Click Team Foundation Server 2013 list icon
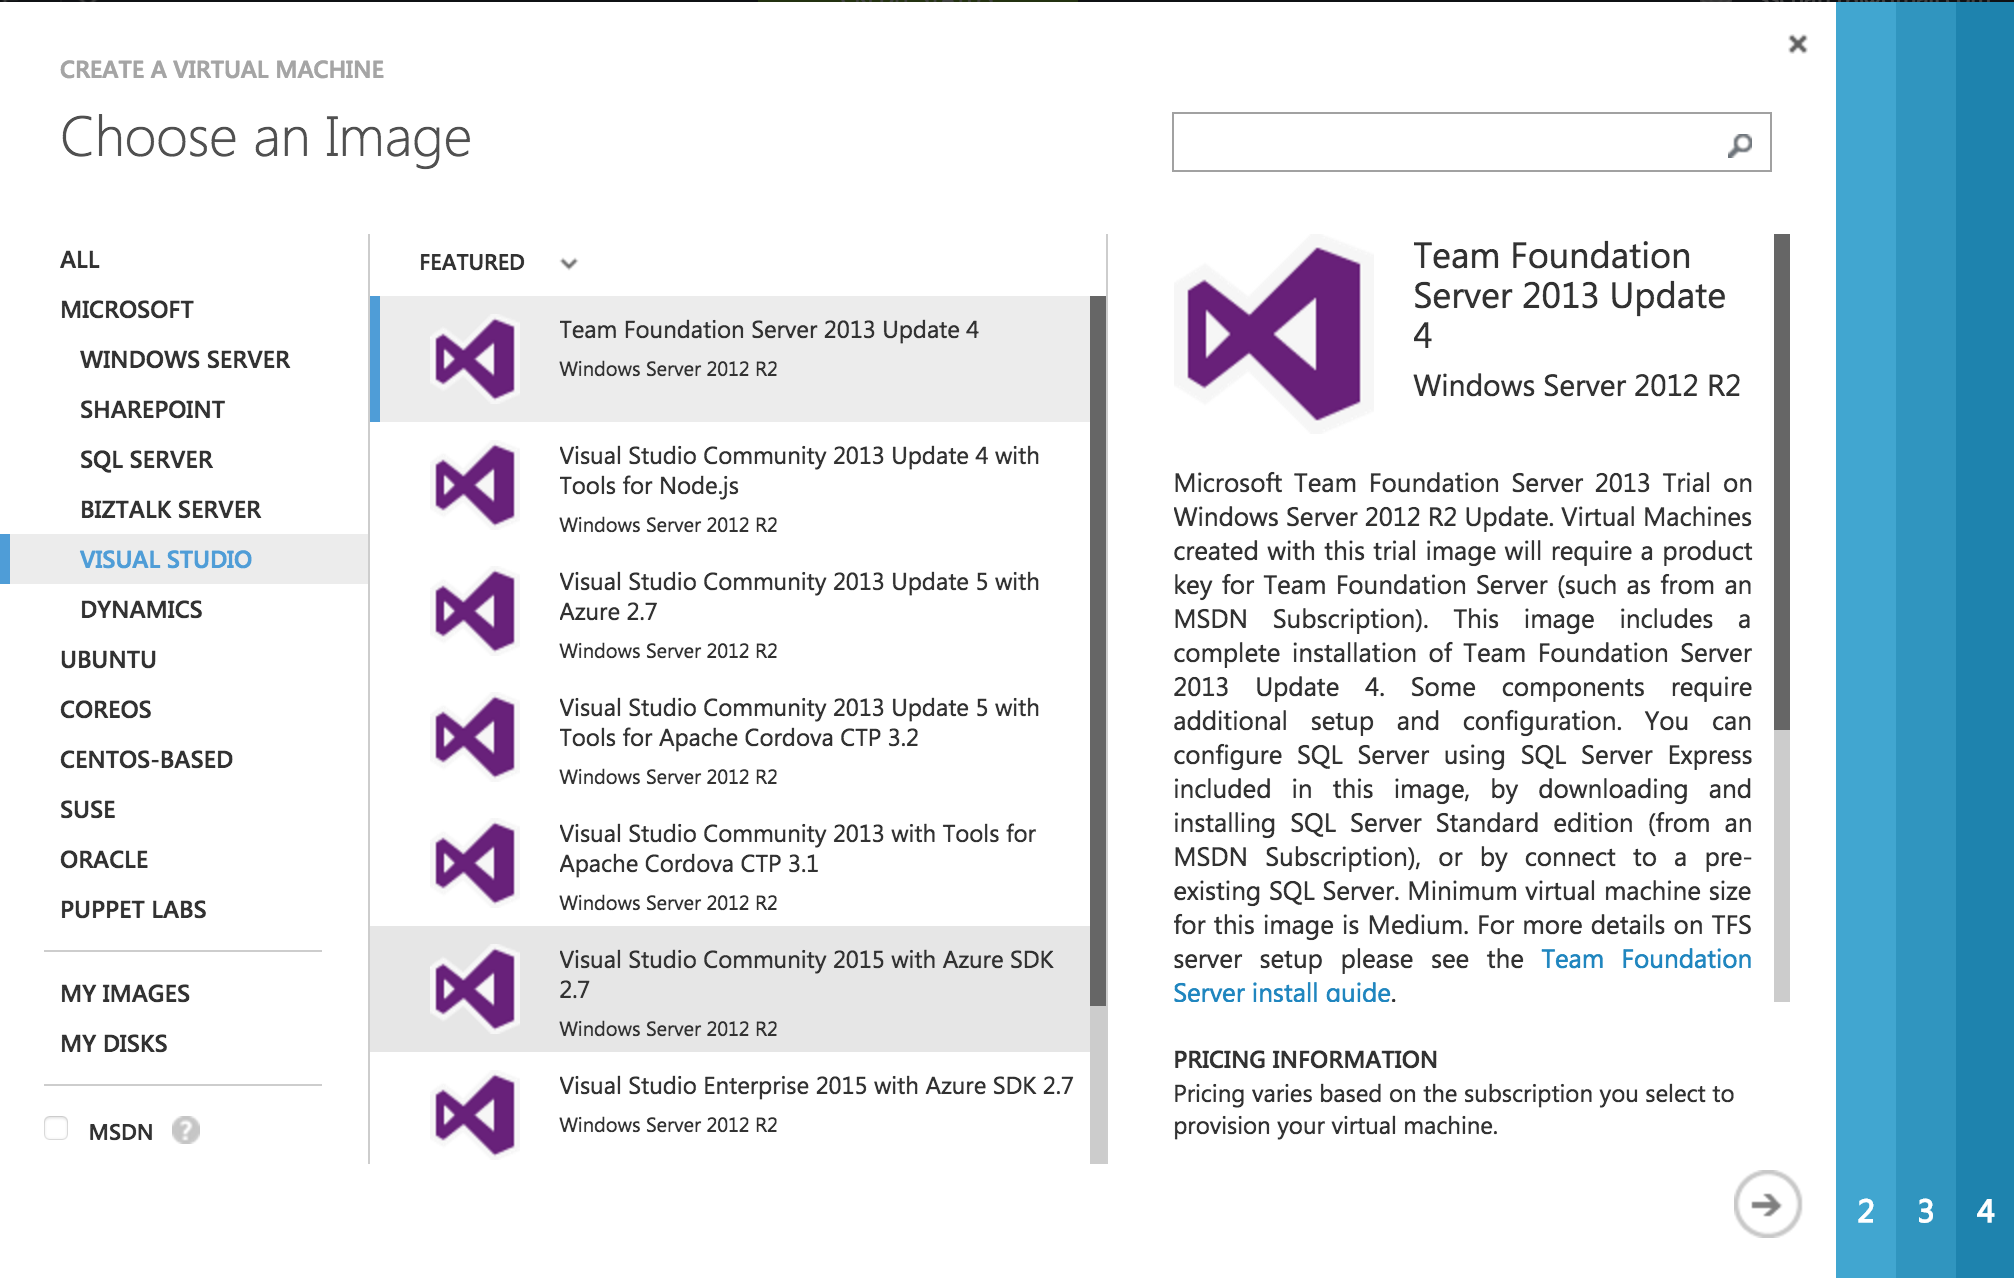Image resolution: width=2014 pixels, height=1278 pixels. click(475, 359)
